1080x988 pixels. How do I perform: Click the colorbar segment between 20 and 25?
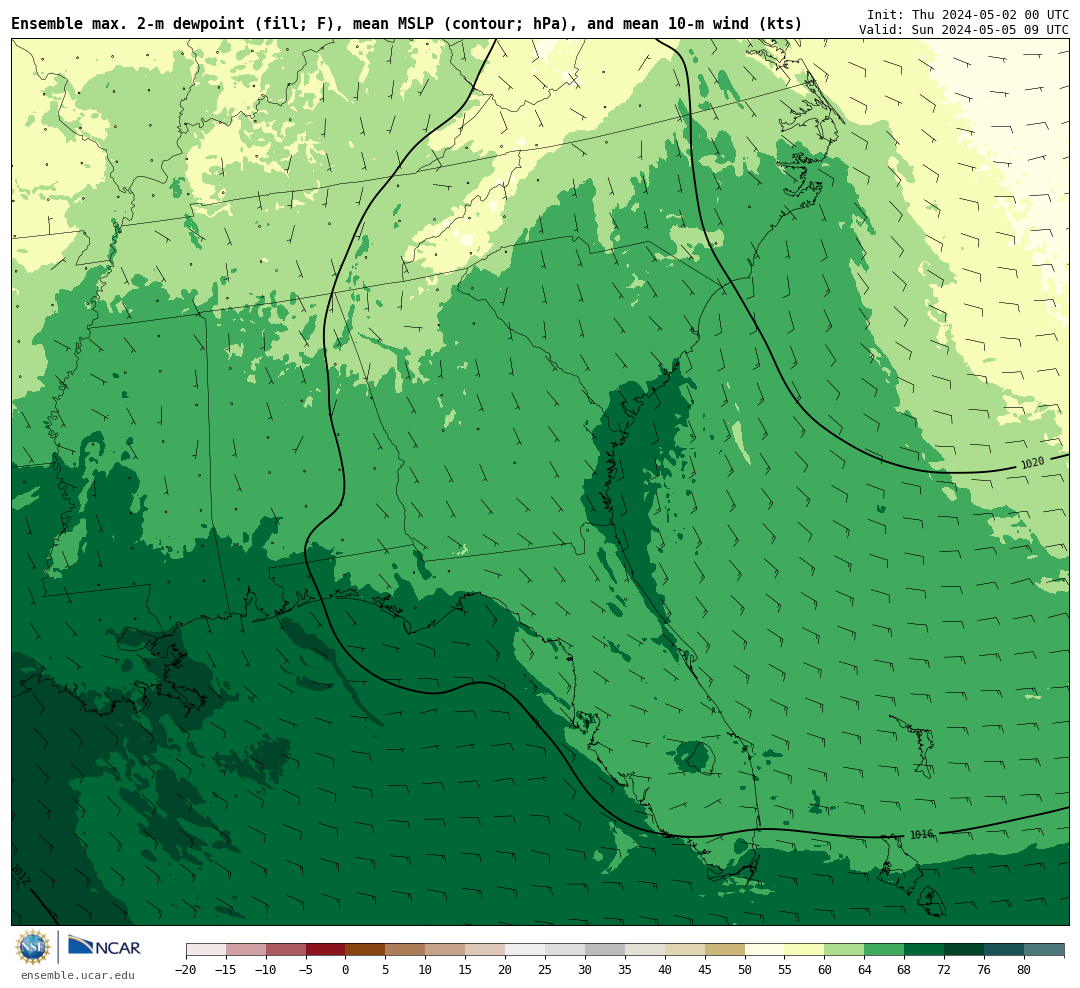(526, 950)
